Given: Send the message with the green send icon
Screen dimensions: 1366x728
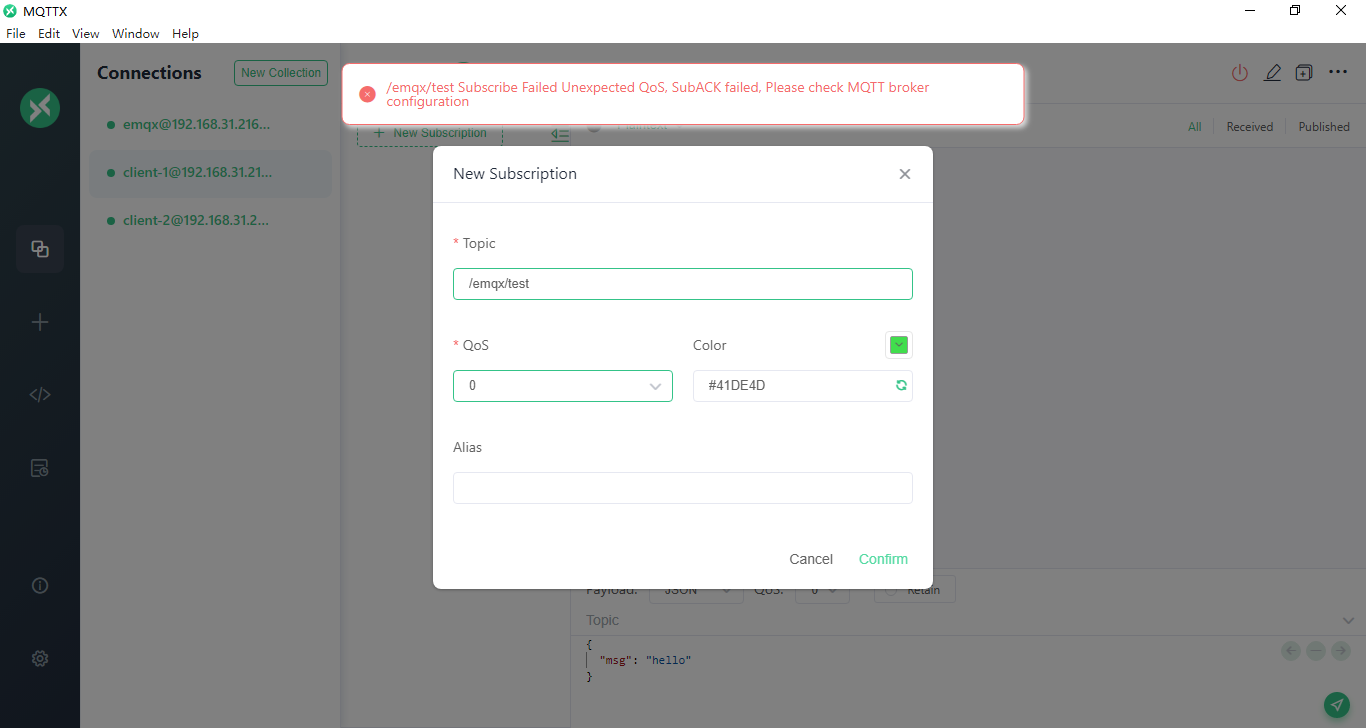Looking at the screenshot, I should 1336,705.
